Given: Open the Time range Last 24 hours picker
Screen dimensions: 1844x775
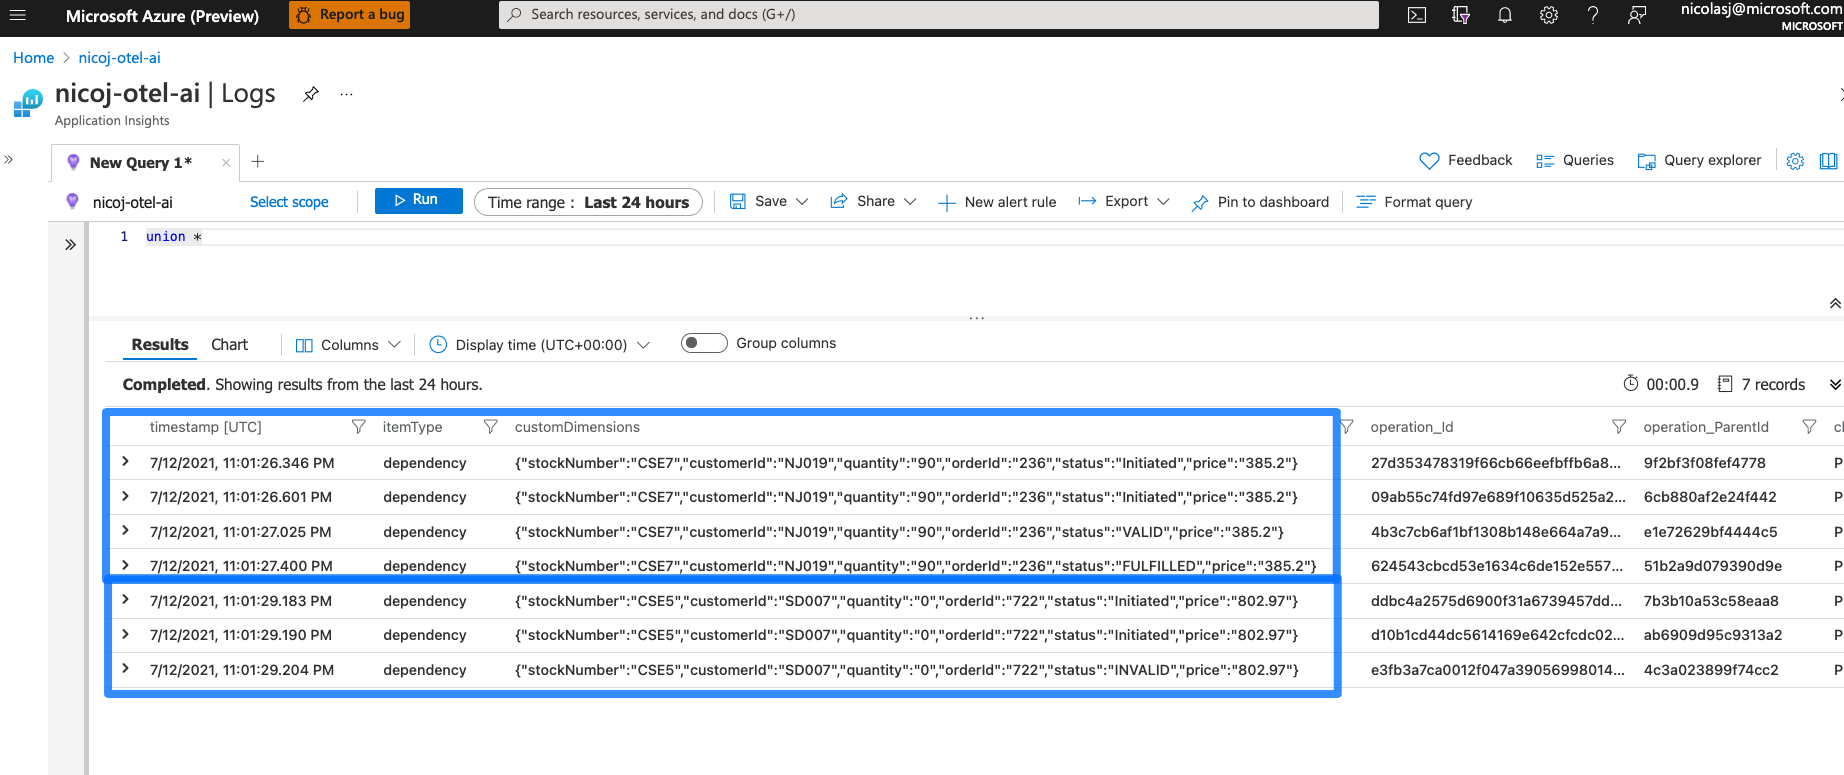Looking at the screenshot, I should tap(588, 202).
